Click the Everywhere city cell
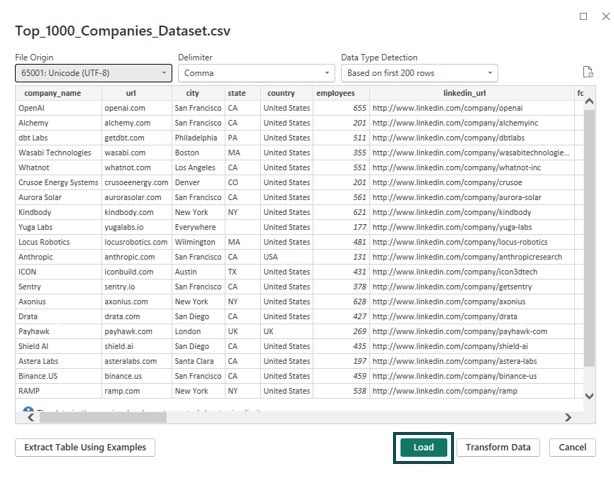Viewport: 614px width, 477px height. point(199,227)
